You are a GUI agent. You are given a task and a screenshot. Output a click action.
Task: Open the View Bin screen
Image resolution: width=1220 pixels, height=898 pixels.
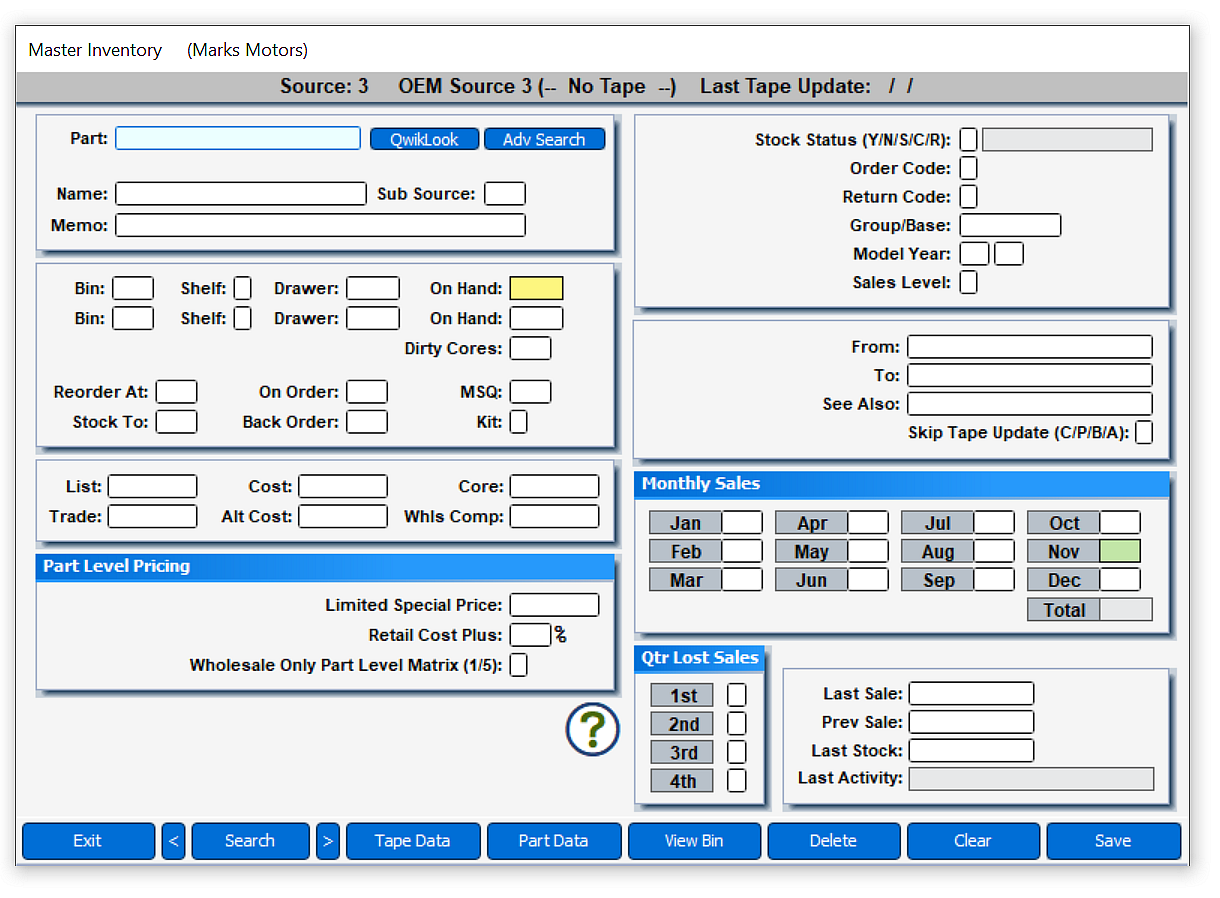click(x=693, y=841)
